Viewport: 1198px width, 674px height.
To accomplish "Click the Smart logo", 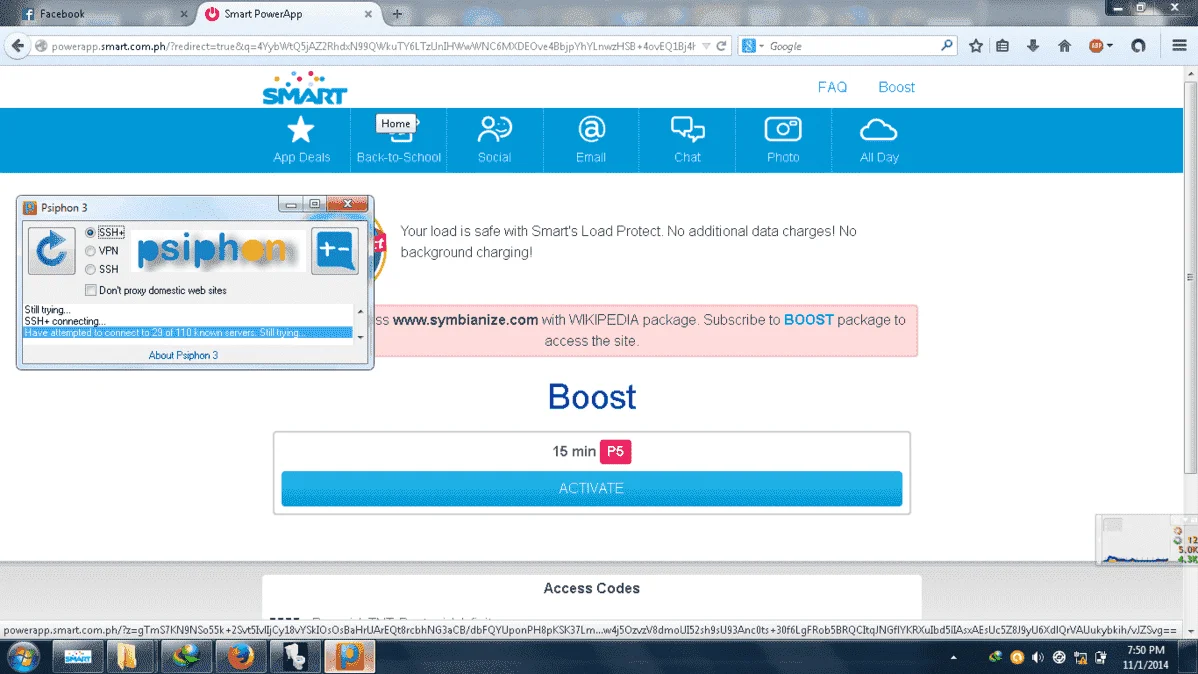I will pyautogui.click(x=305, y=88).
